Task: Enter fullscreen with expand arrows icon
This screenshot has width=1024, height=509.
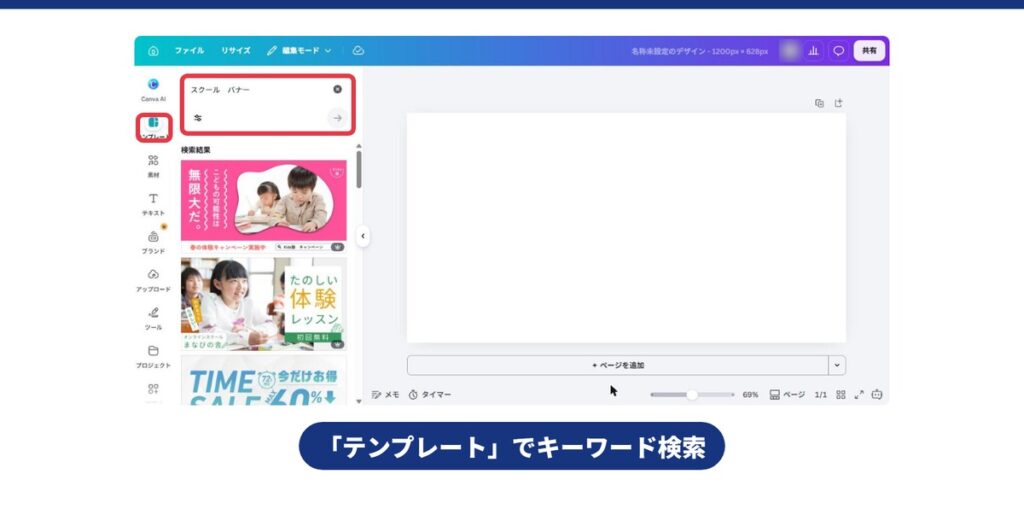Action: [x=859, y=395]
